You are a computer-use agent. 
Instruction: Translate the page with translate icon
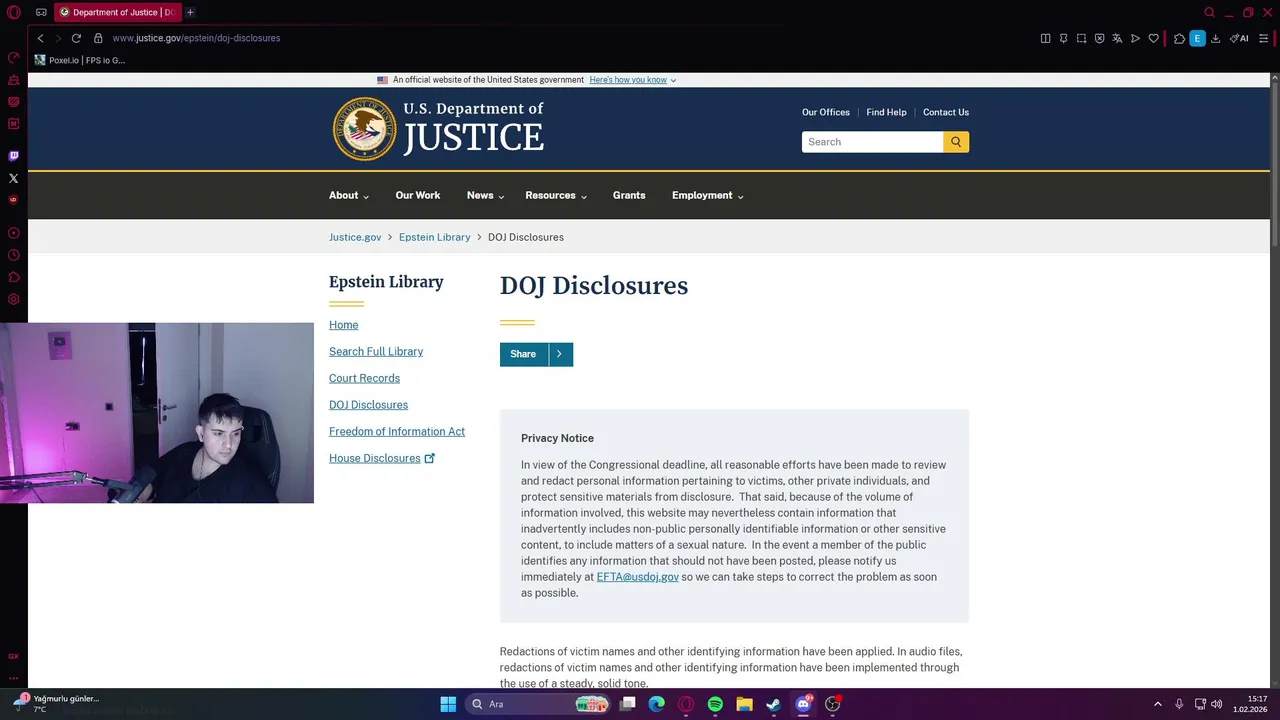coord(1117,38)
